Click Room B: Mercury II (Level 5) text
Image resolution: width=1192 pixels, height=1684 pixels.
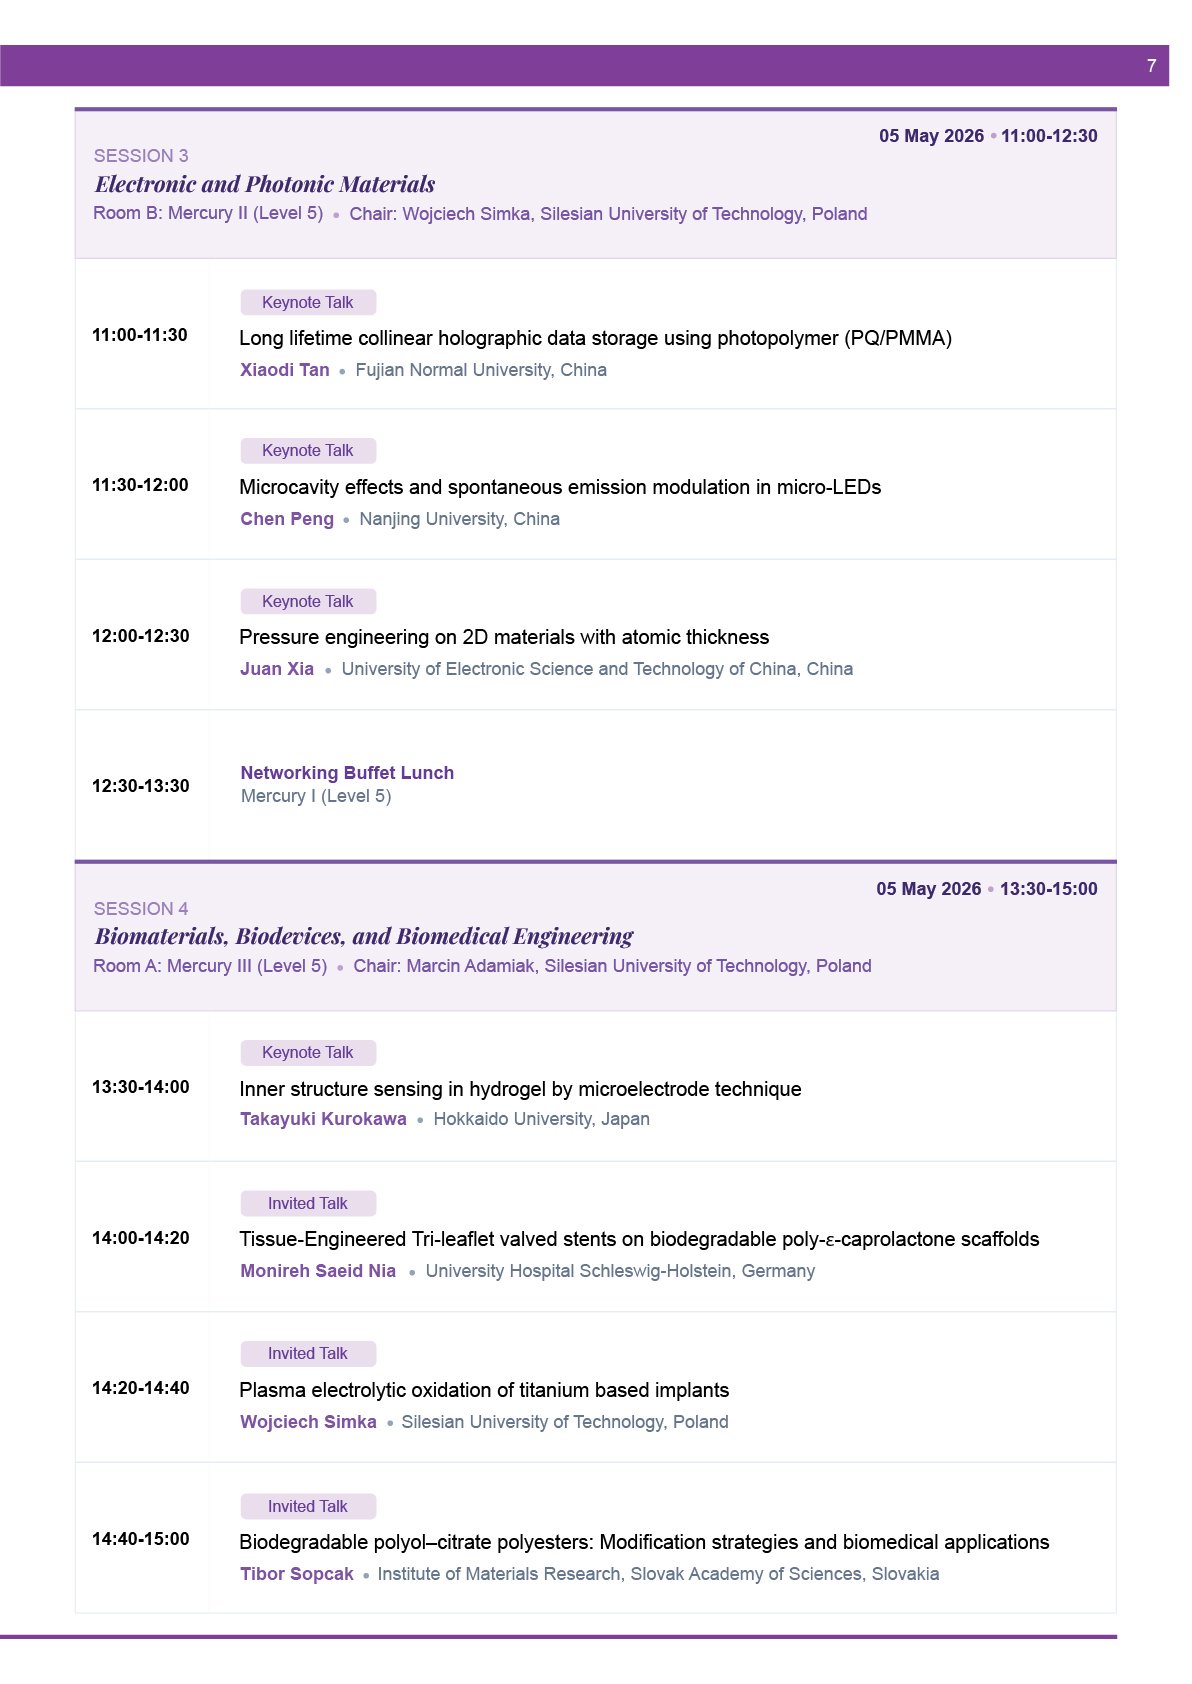tap(208, 213)
